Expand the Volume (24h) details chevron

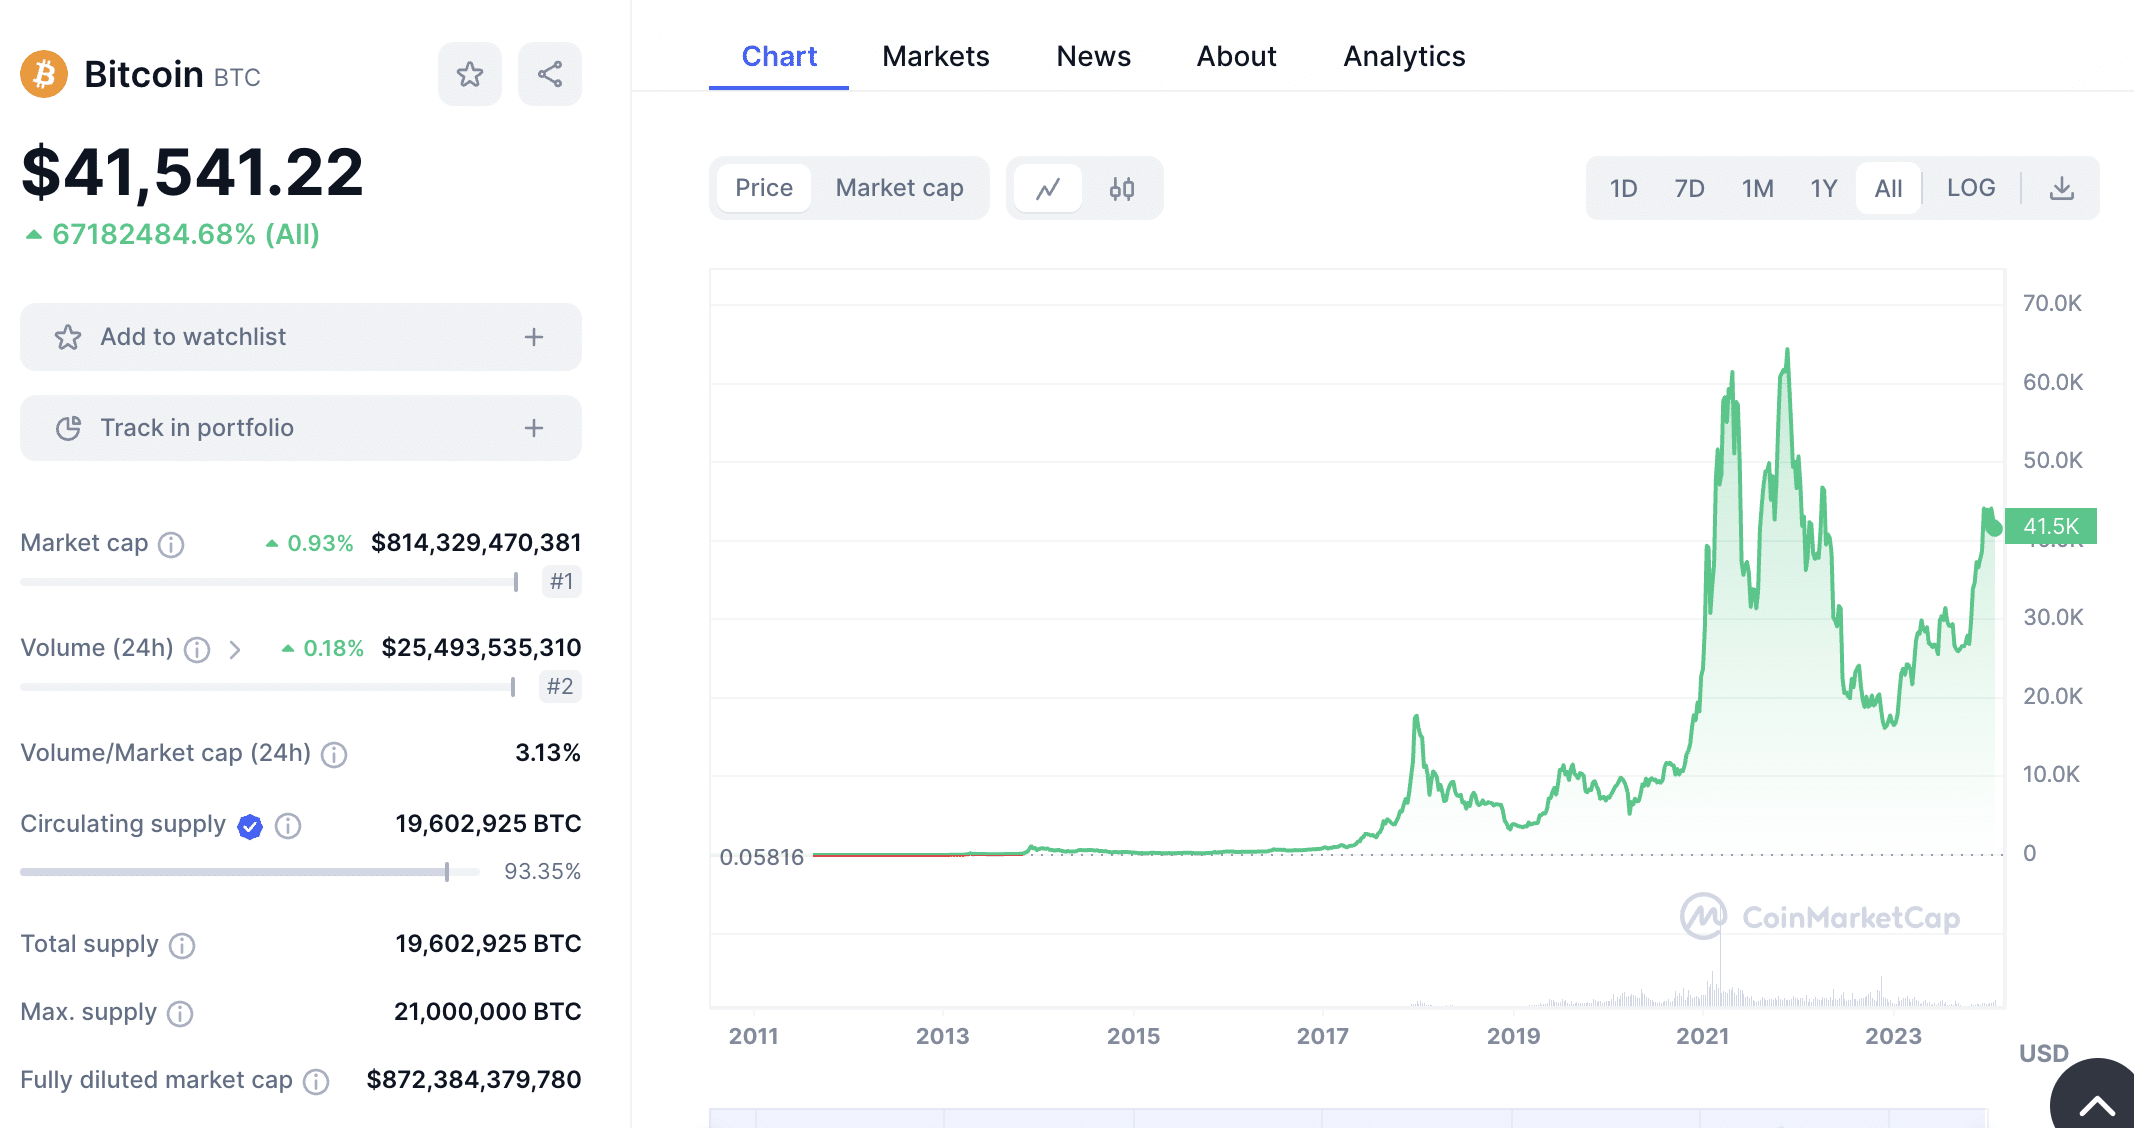click(236, 649)
